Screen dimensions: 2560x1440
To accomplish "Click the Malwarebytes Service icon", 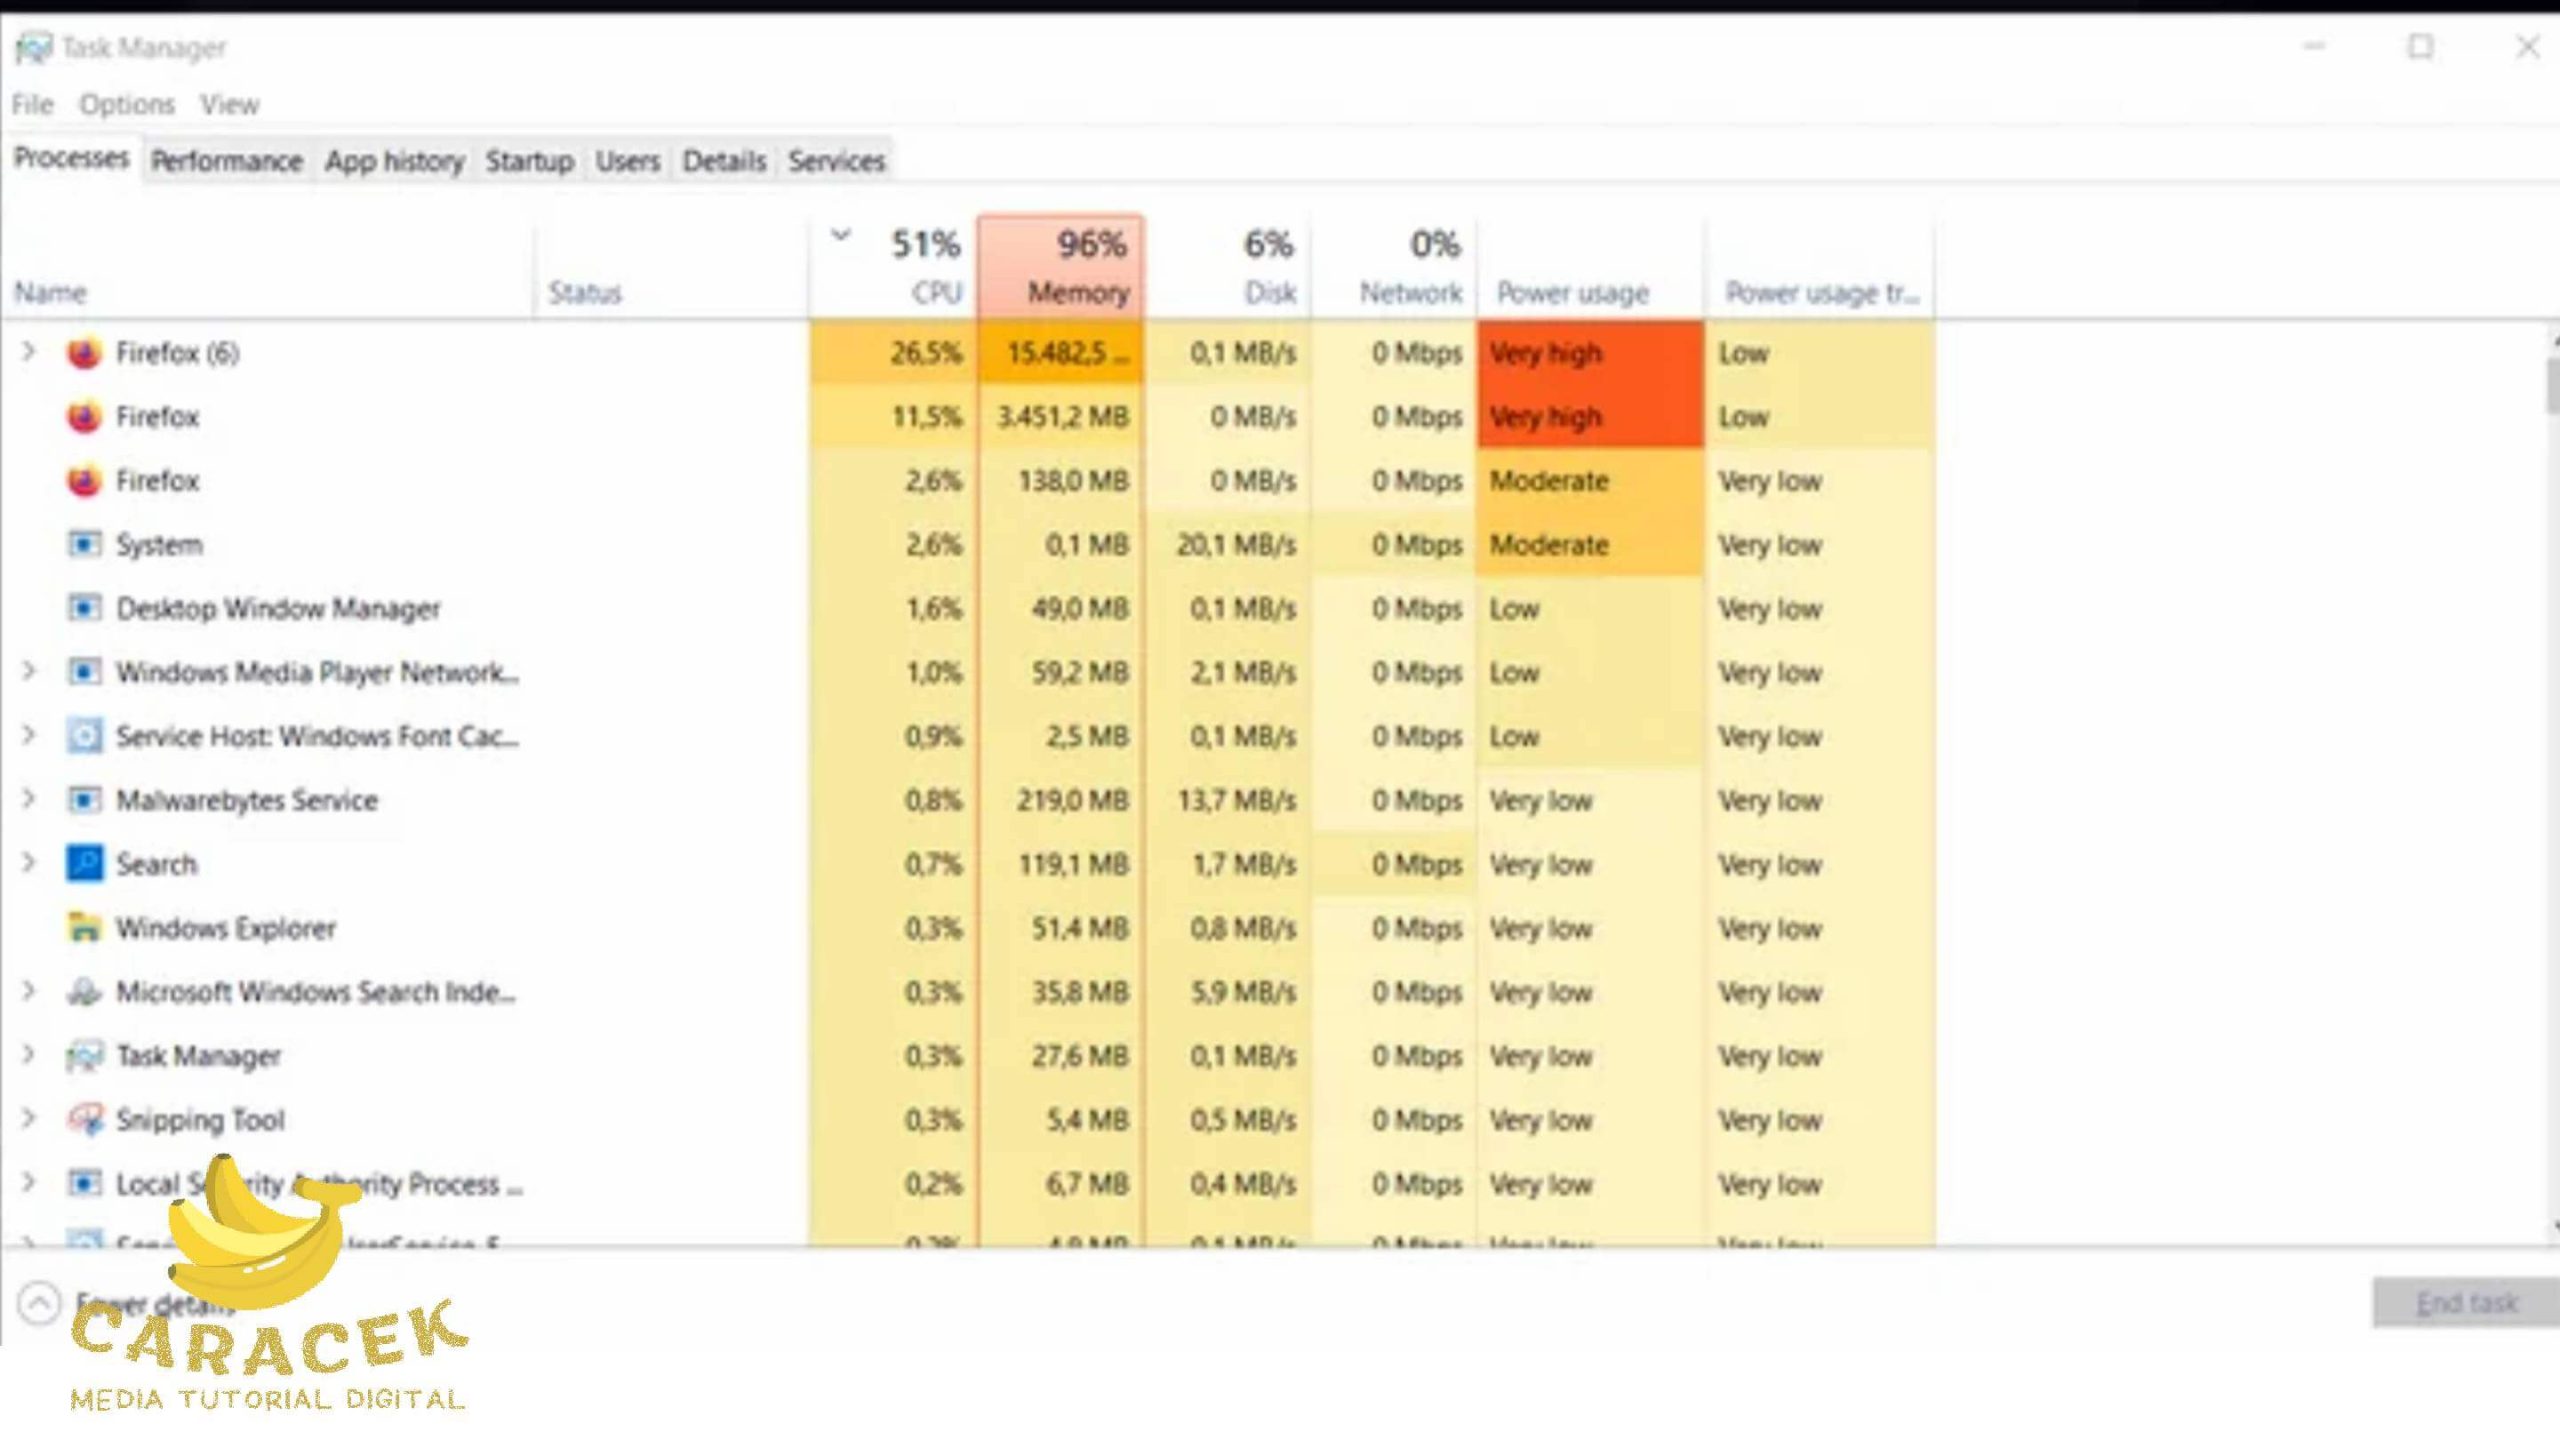I will click(x=84, y=801).
